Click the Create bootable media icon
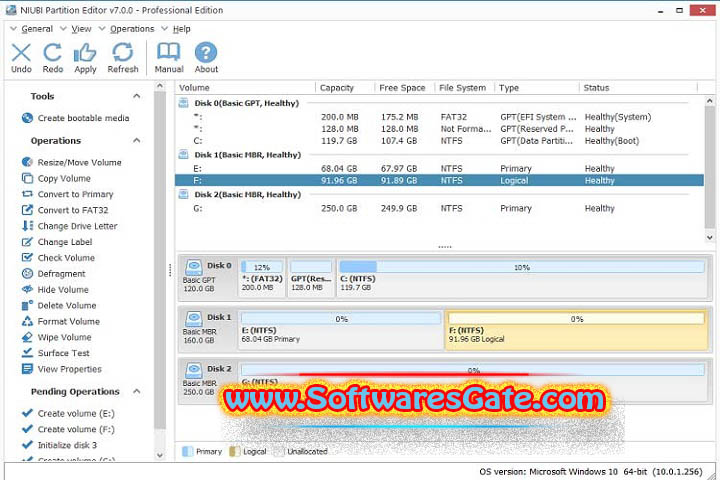 click(x=27, y=118)
